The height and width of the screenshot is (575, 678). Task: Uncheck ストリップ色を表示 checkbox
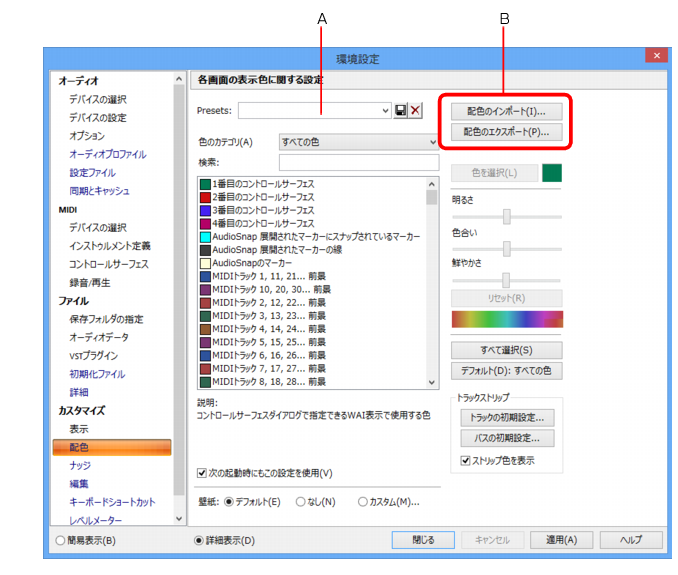click(465, 460)
